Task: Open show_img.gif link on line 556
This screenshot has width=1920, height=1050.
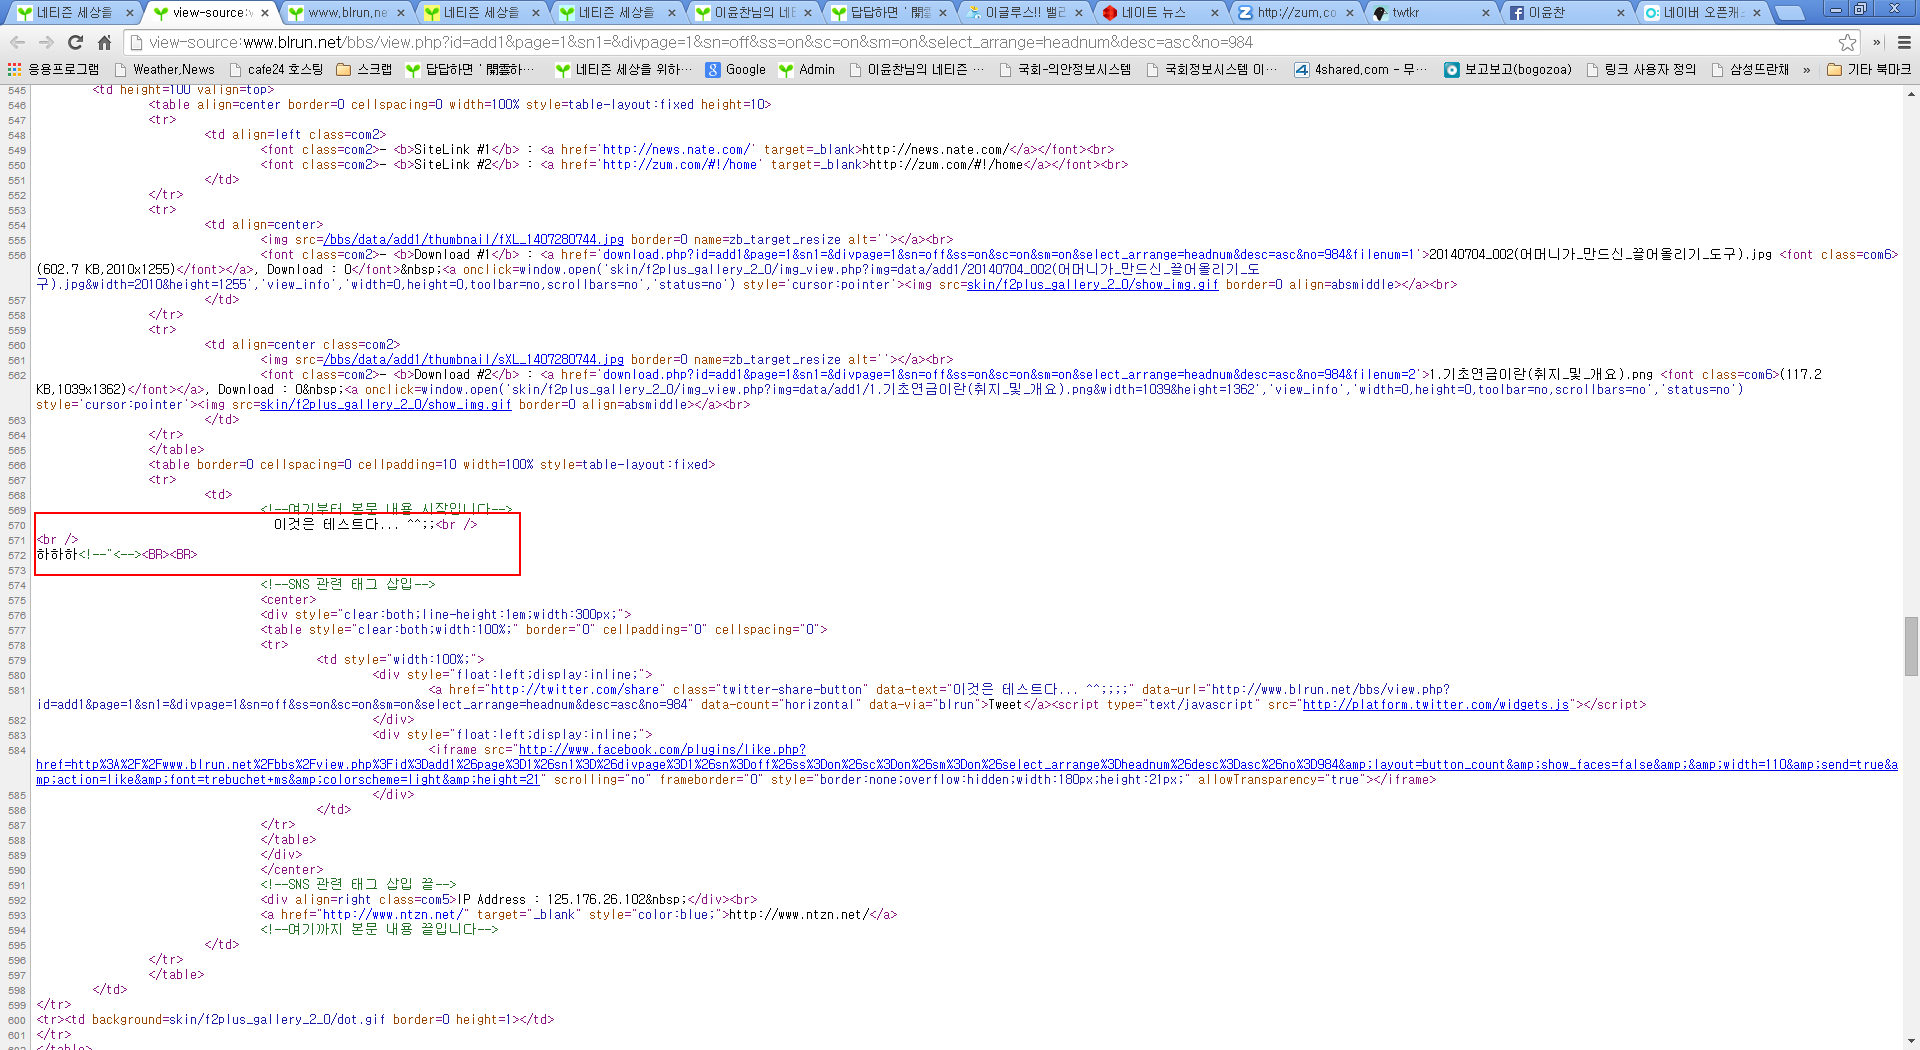Action: point(1092,285)
